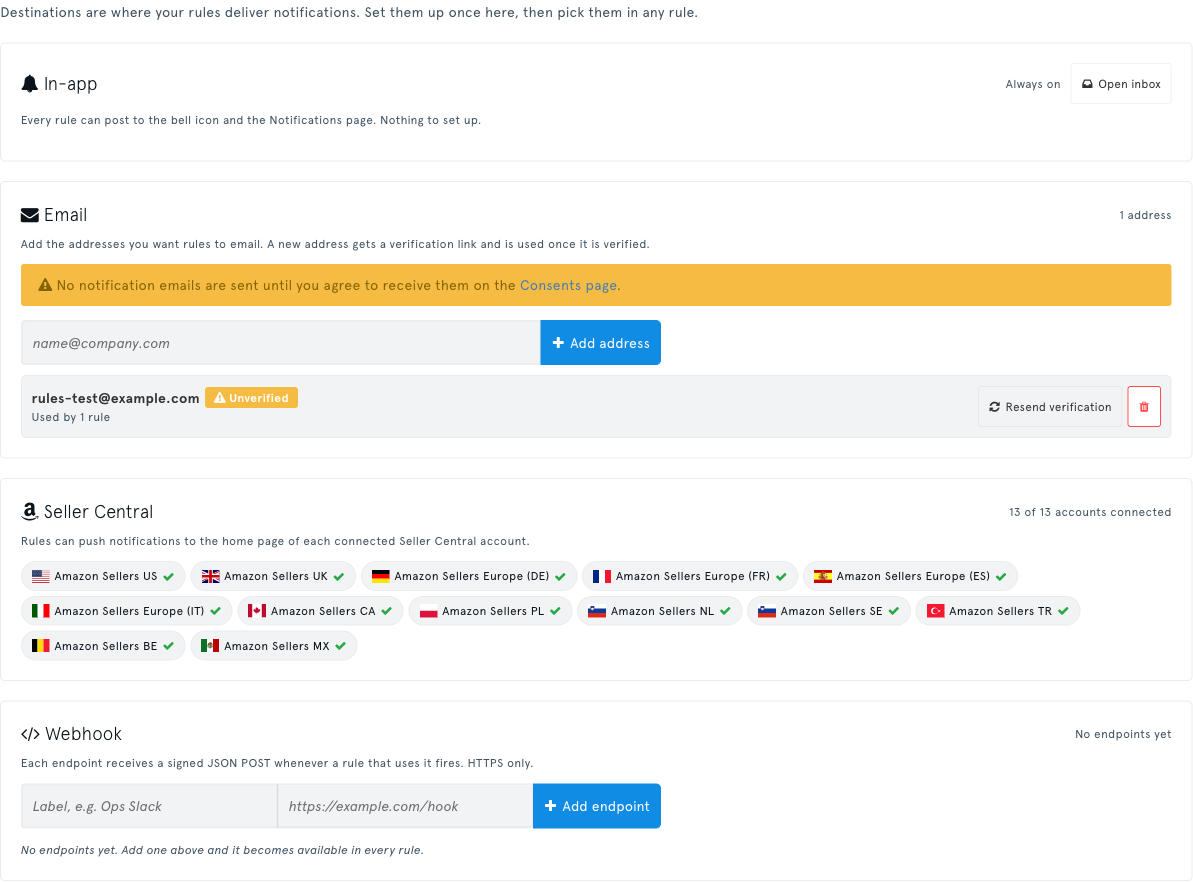This screenshot has width=1193, height=882.
Task: Click the Canadian flag icon
Action: 257,611
